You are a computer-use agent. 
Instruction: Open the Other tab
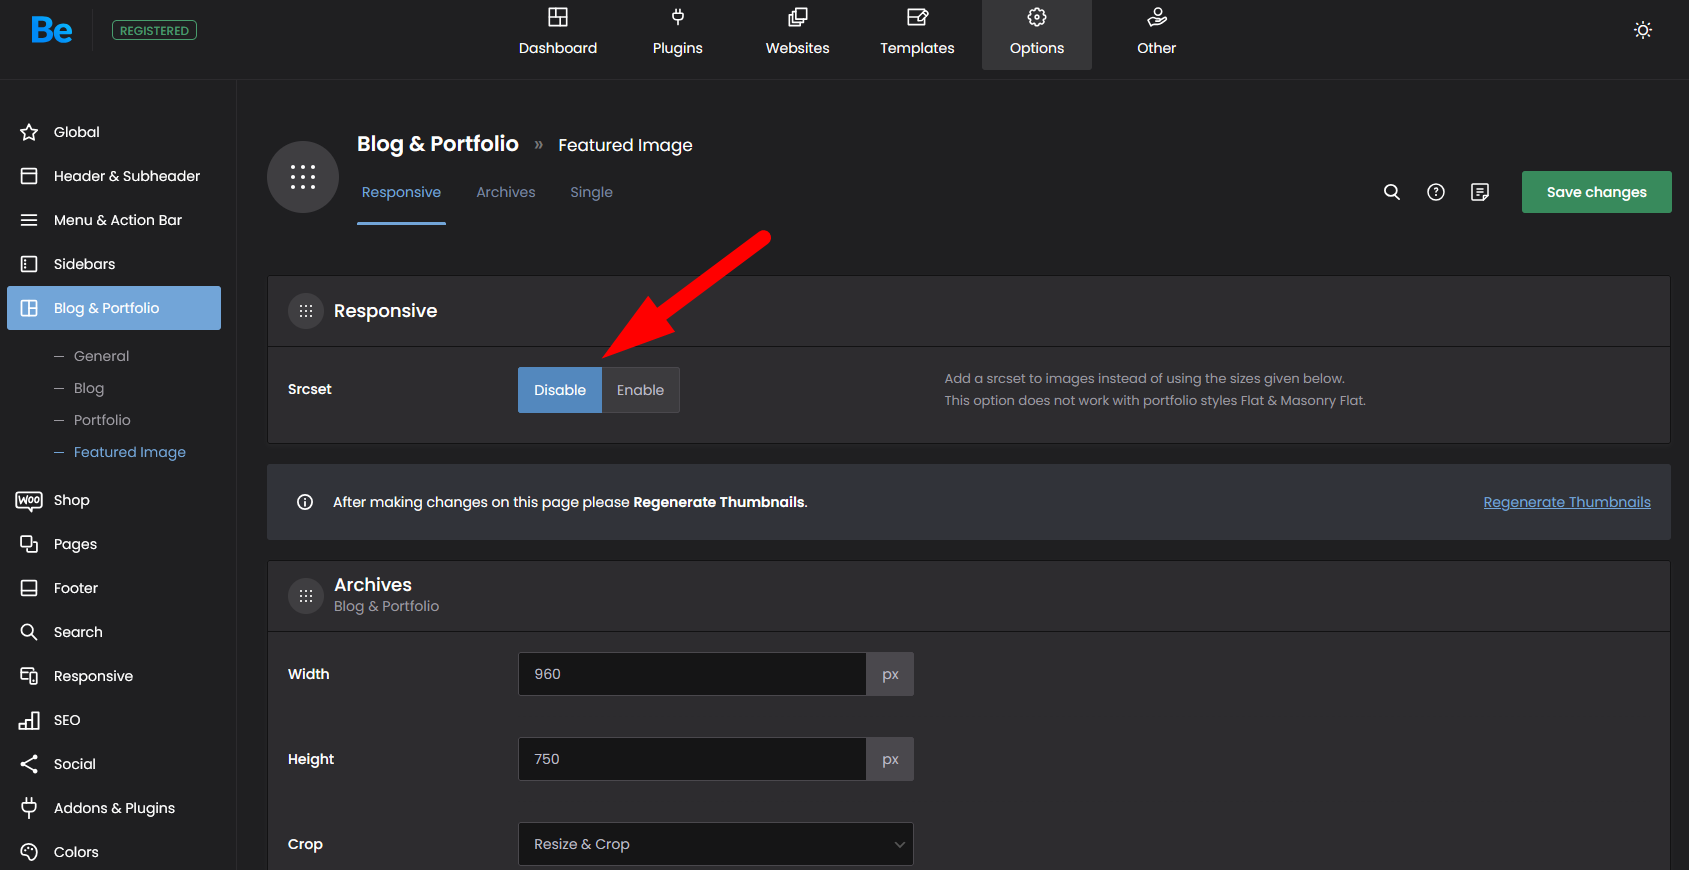(1157, 32)
